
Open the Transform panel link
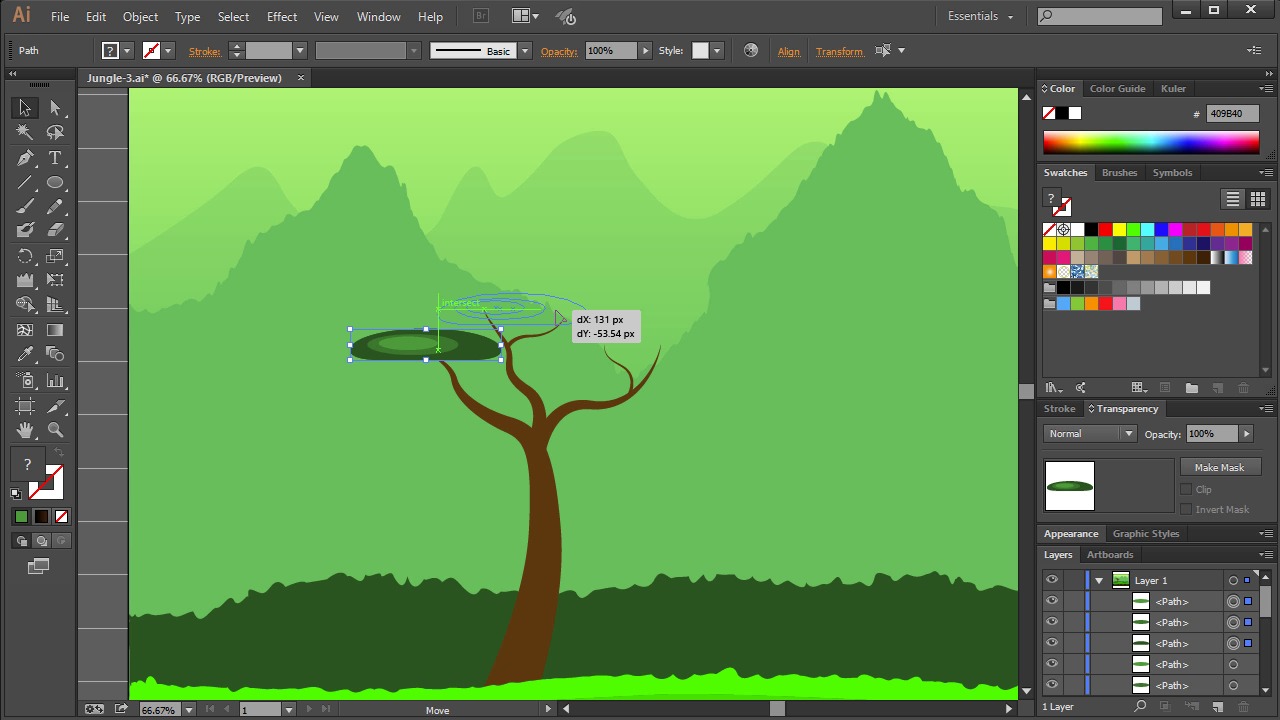coord(839,51)
